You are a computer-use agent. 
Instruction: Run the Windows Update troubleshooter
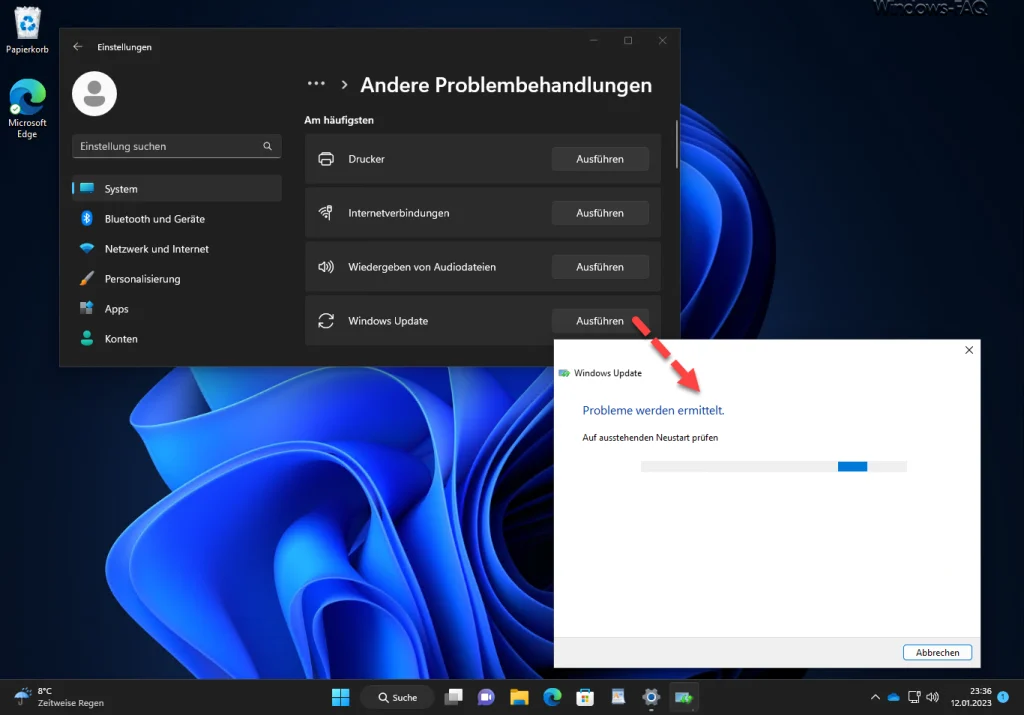coord(600,321)
